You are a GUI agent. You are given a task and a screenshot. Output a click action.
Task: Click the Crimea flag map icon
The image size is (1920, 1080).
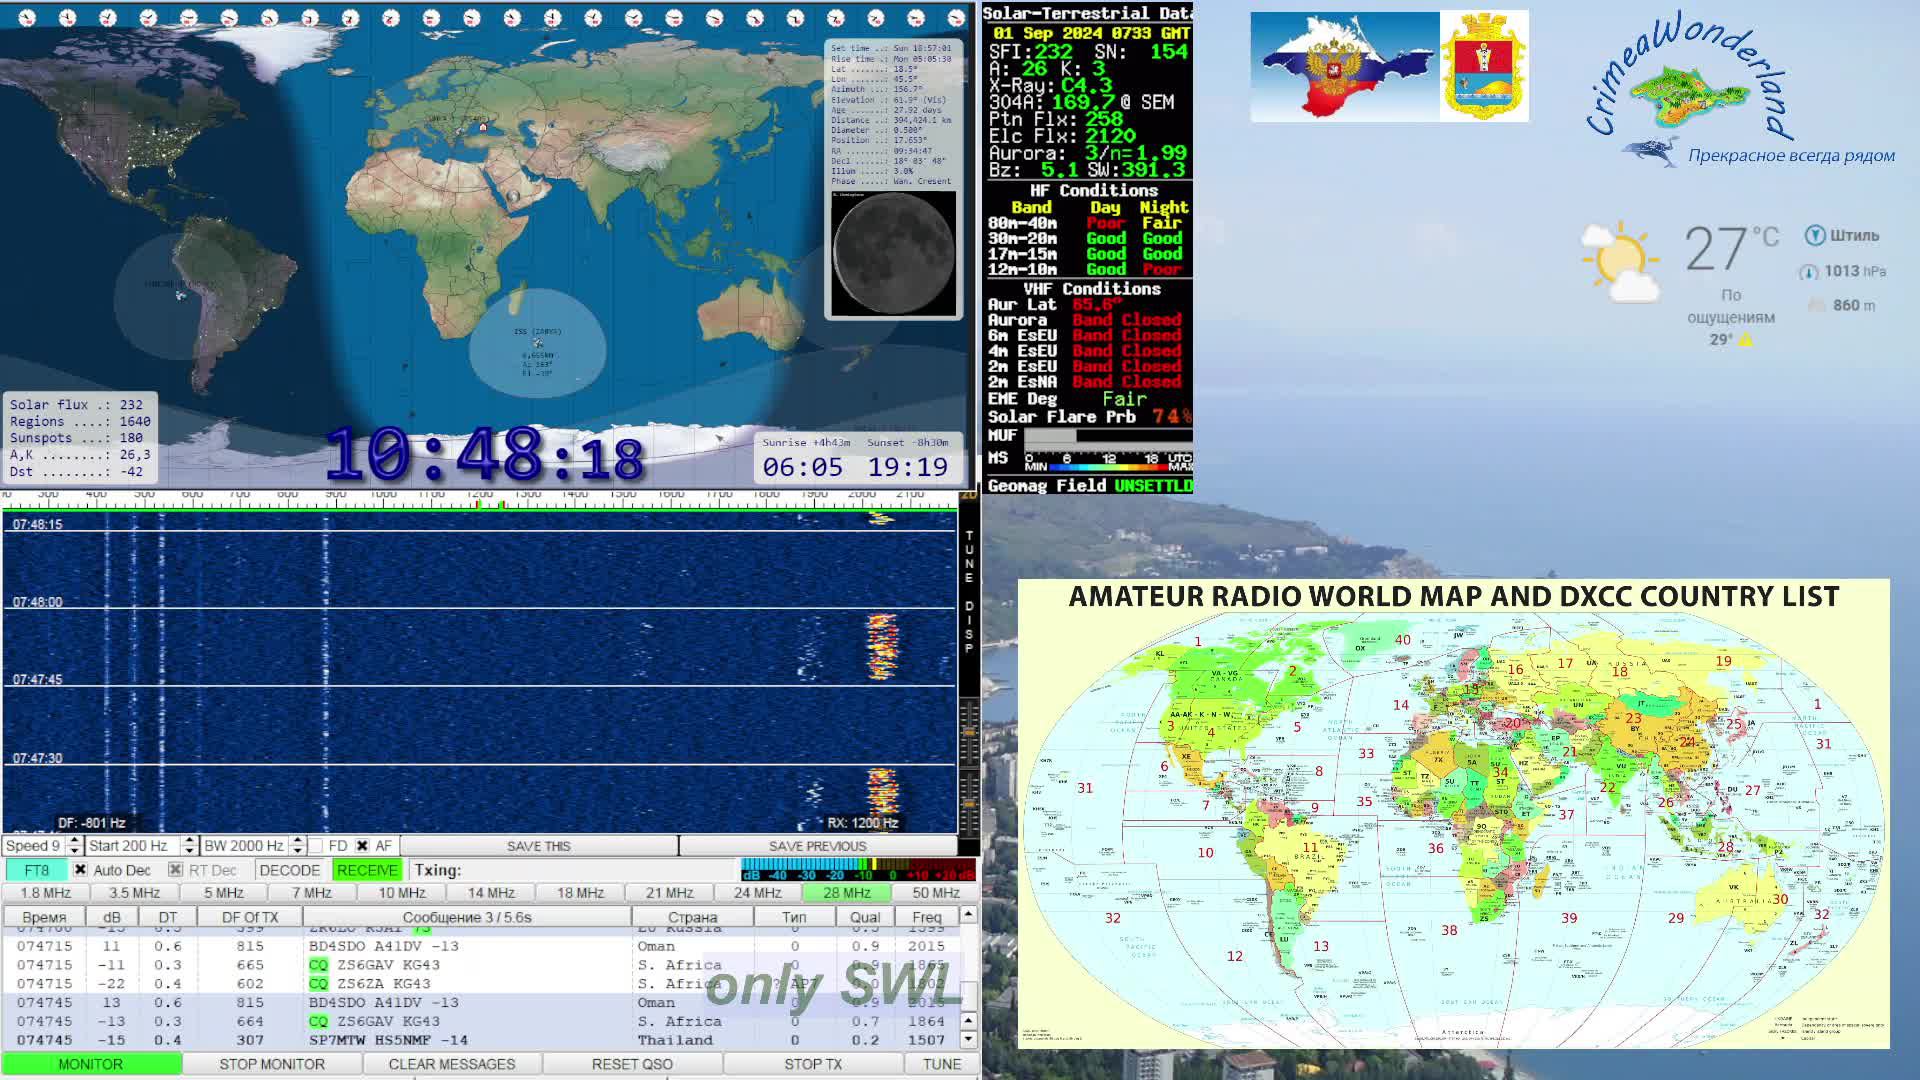pos(1345,67)
